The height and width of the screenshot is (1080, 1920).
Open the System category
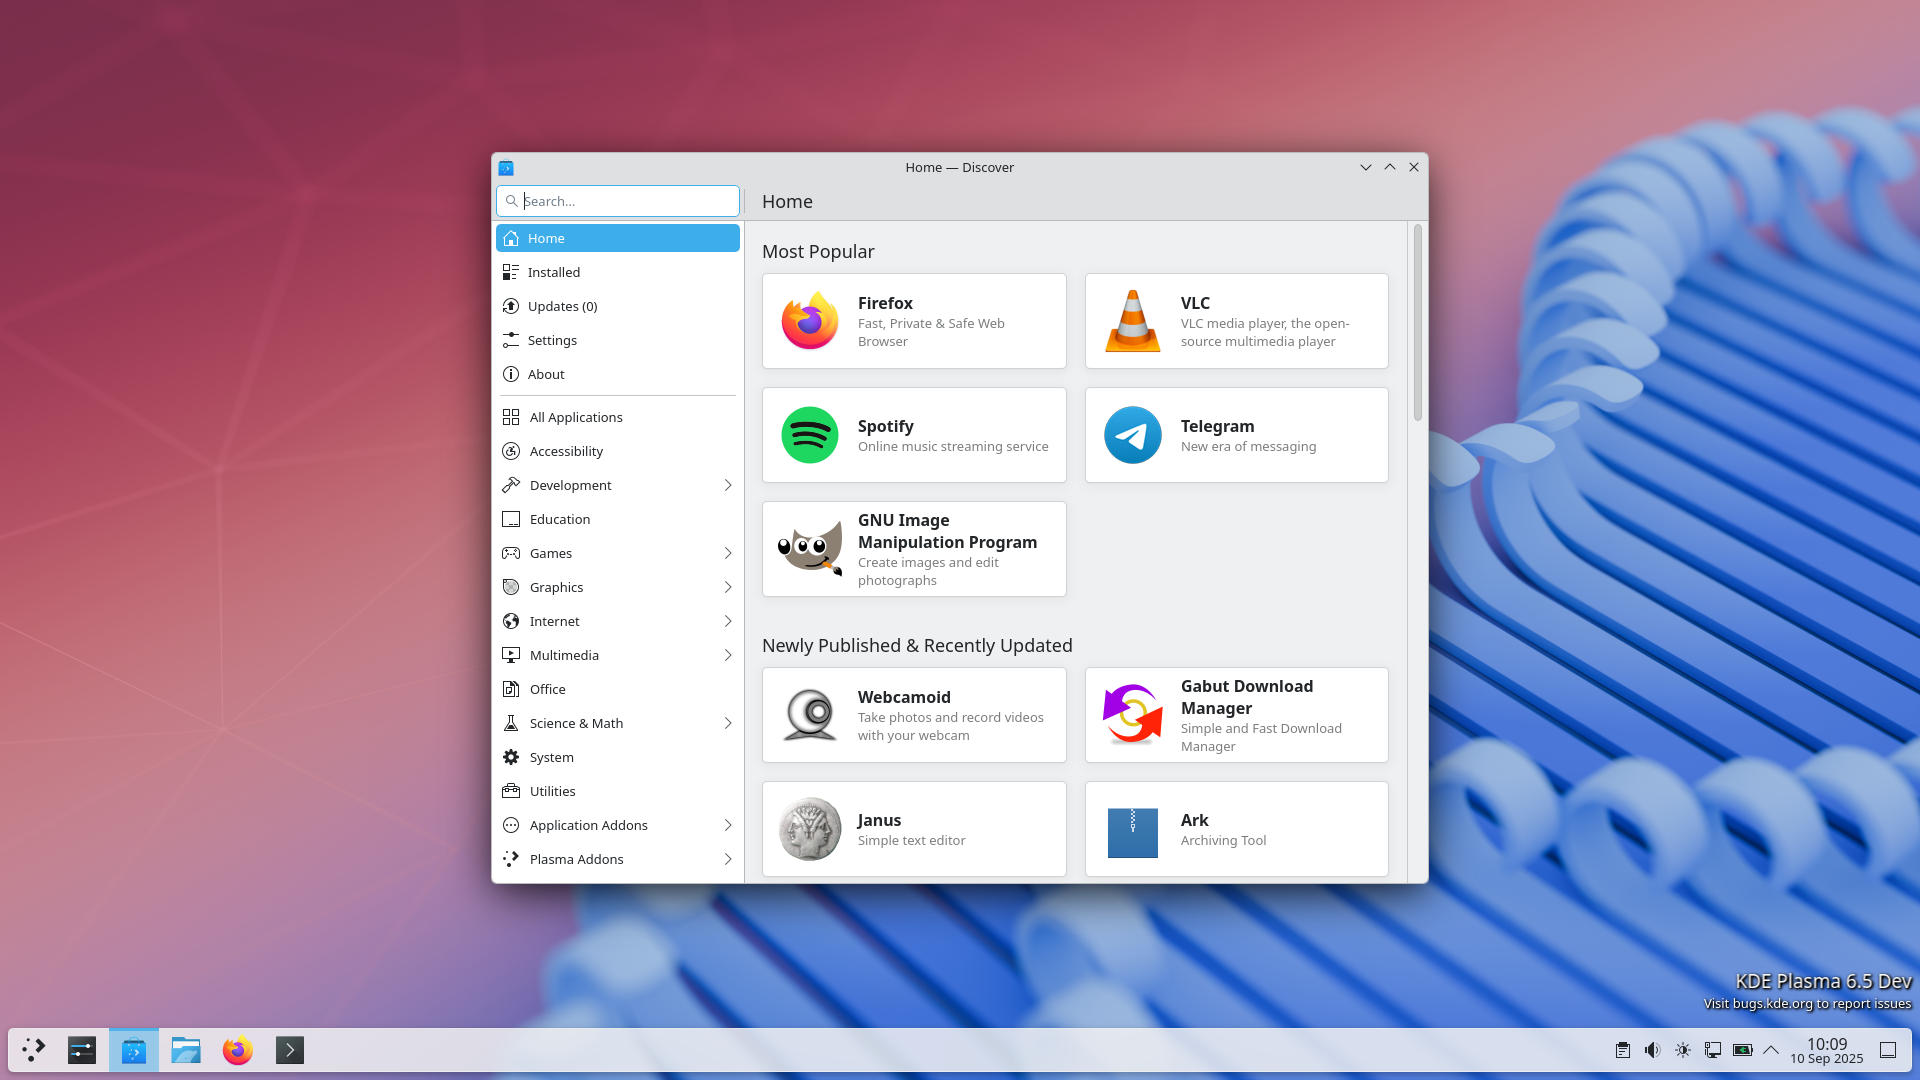coord(617,757)
